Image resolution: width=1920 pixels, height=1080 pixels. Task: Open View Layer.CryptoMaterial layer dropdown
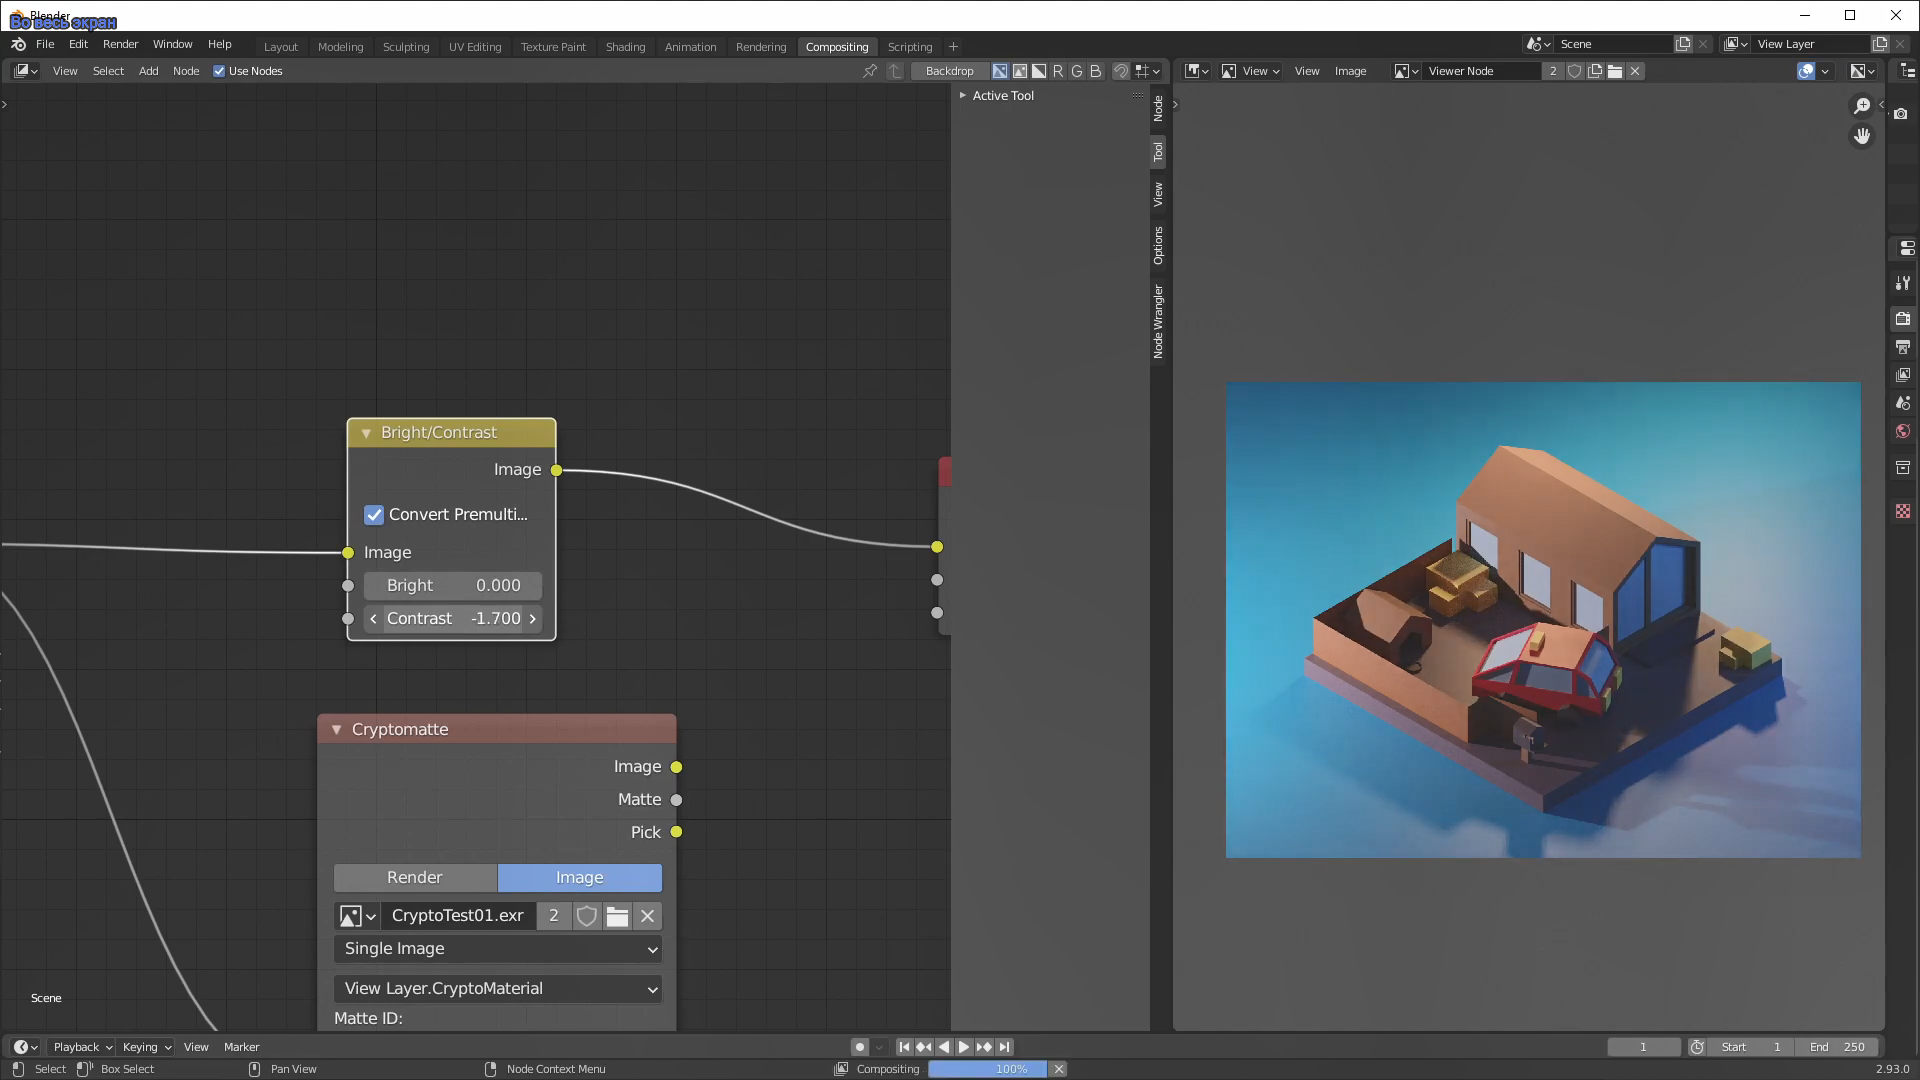[x=497, y=989]
